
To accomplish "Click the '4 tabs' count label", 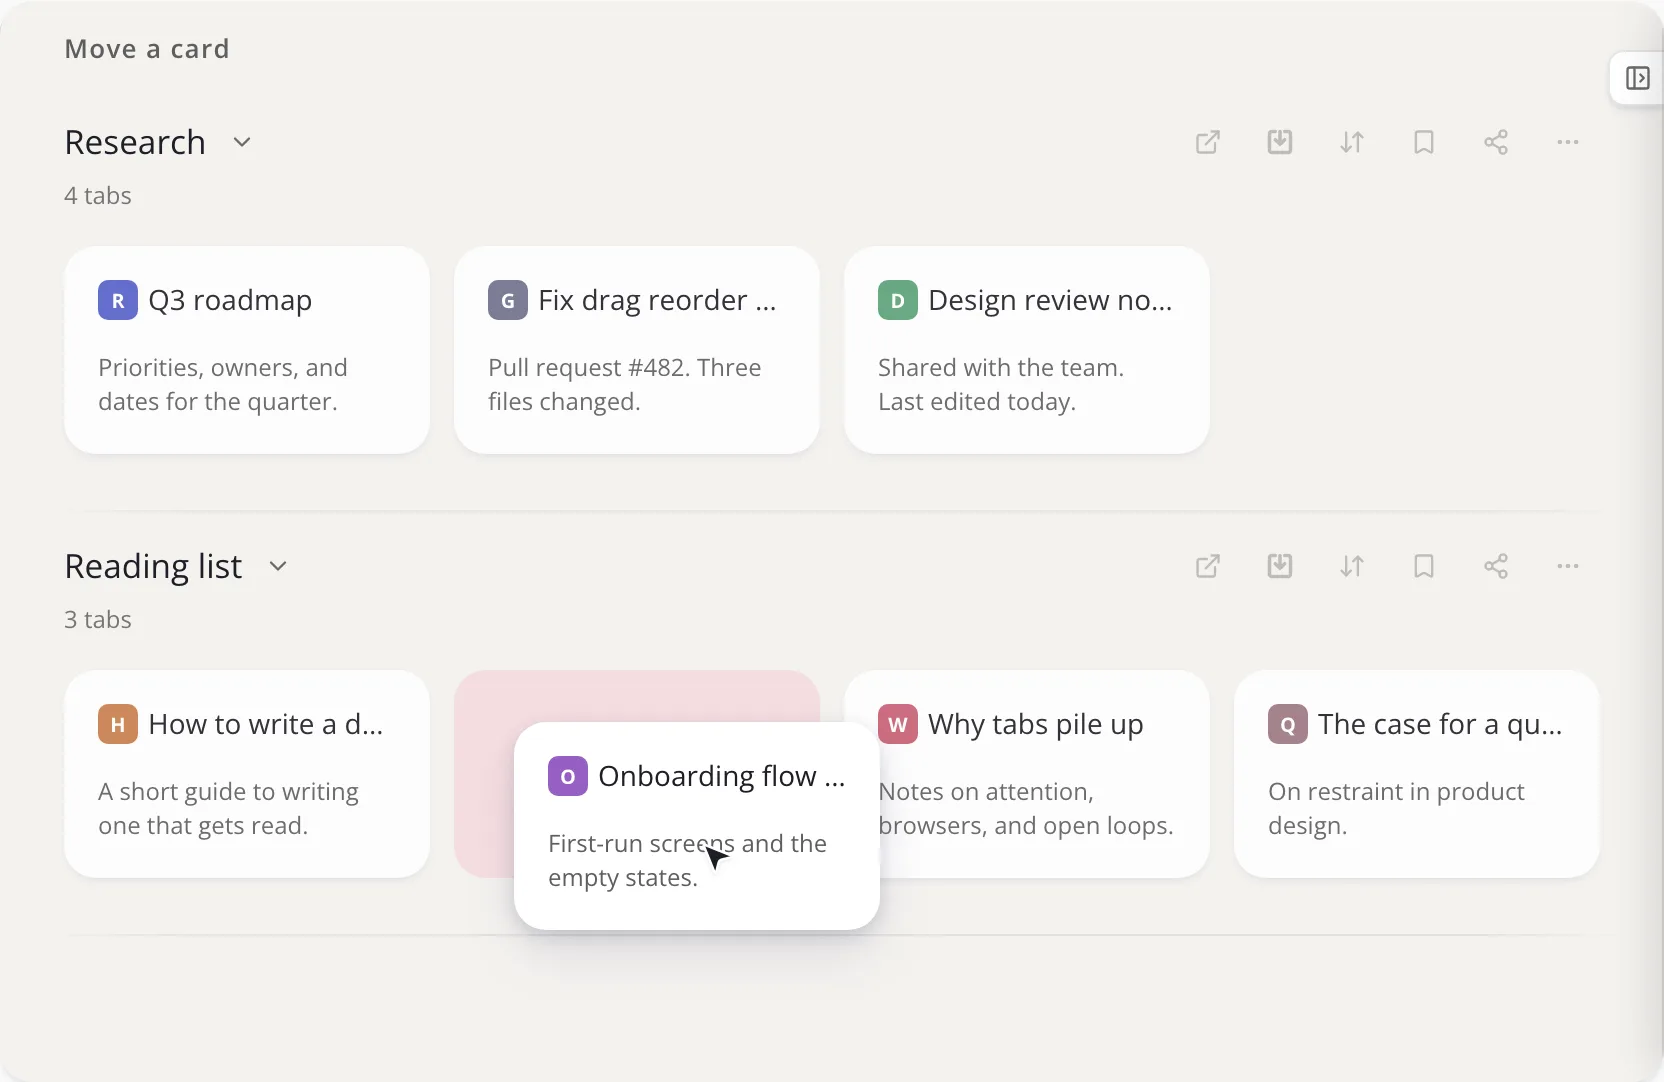I will click(x=98, y=195).
